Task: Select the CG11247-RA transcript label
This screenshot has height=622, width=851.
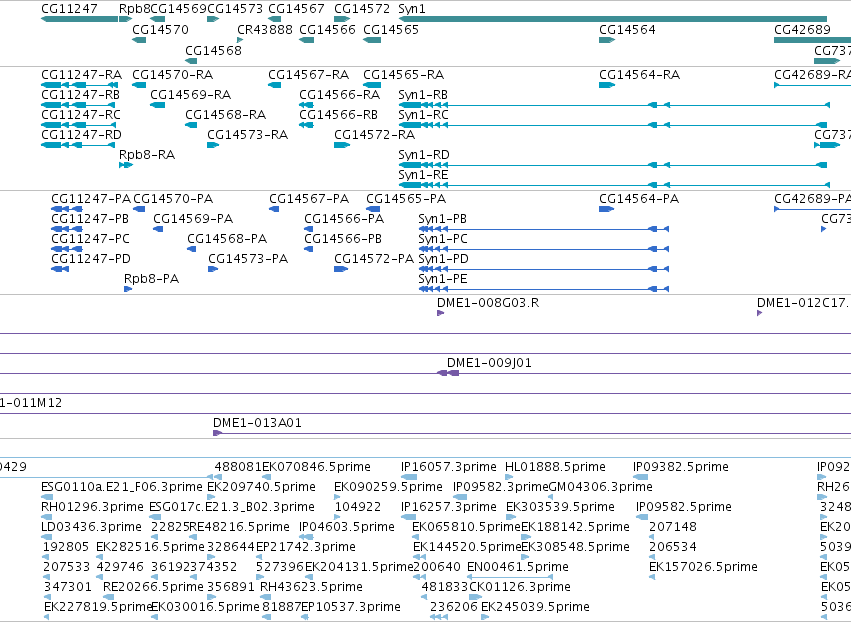Action: coord(81,75)
